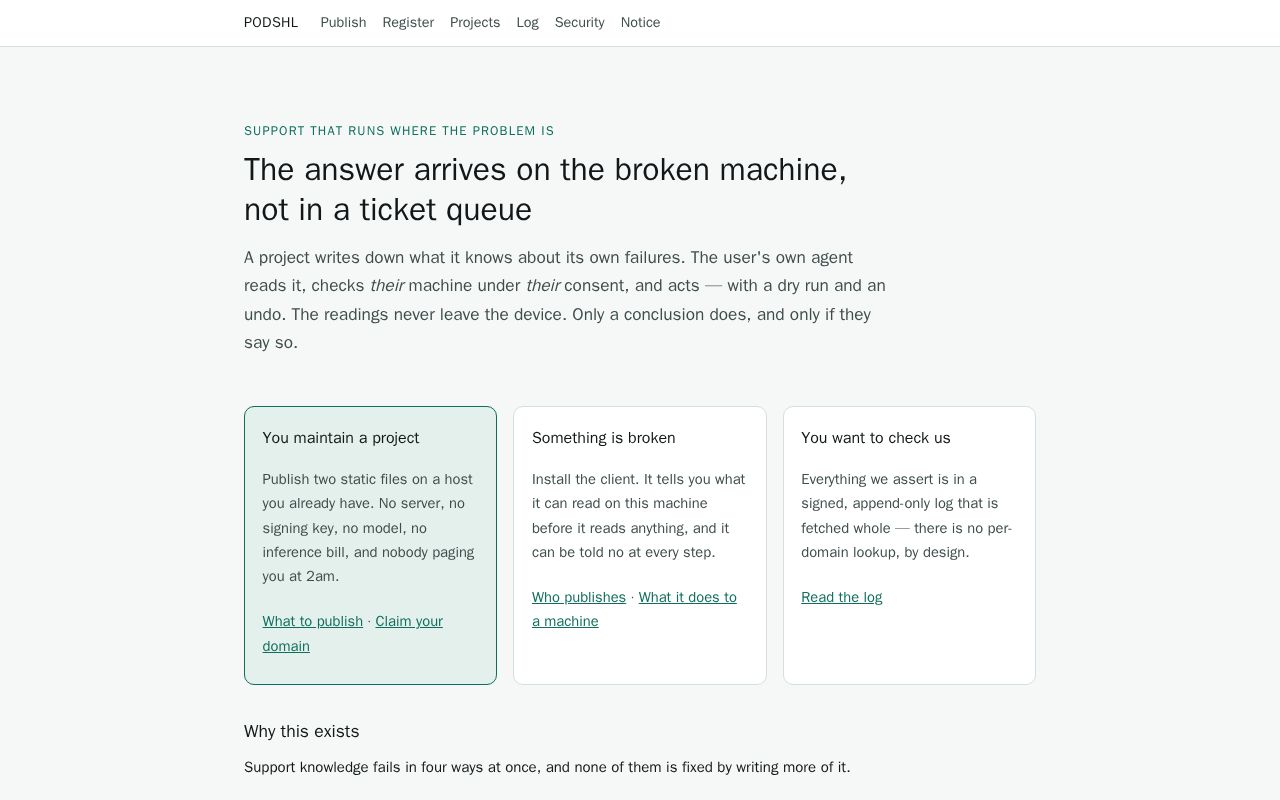This screenshot has height=800, width=1280.
Task: Open the Publish menu item
Action: pos(343,22)
